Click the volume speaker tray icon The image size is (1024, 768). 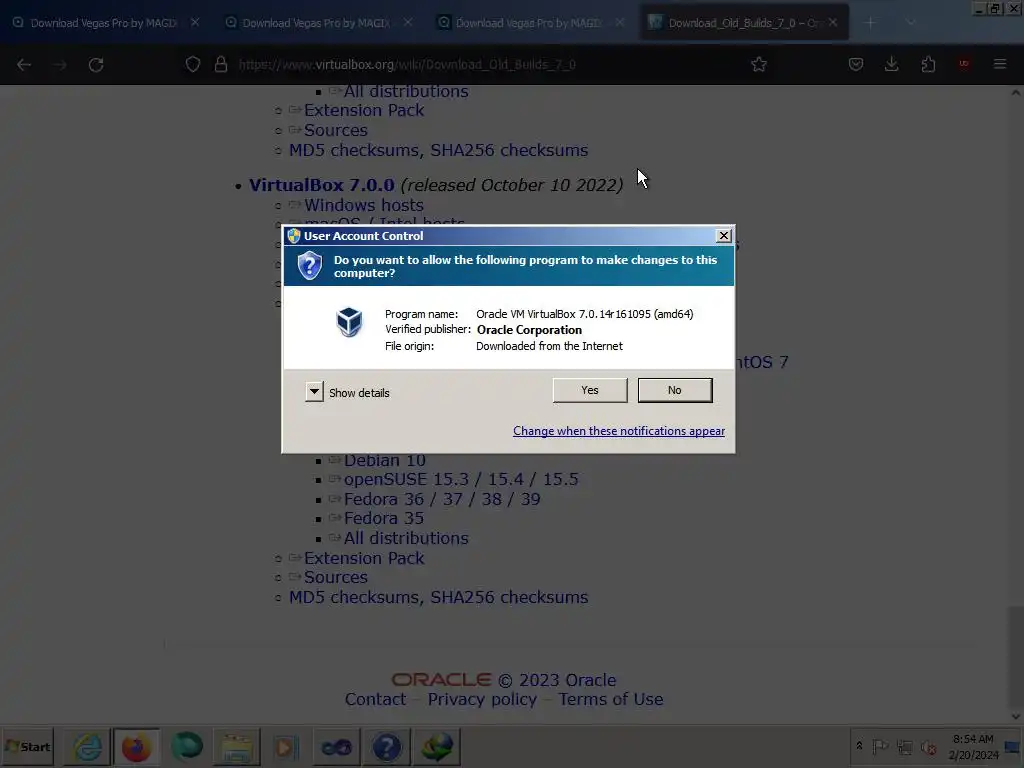928,746
